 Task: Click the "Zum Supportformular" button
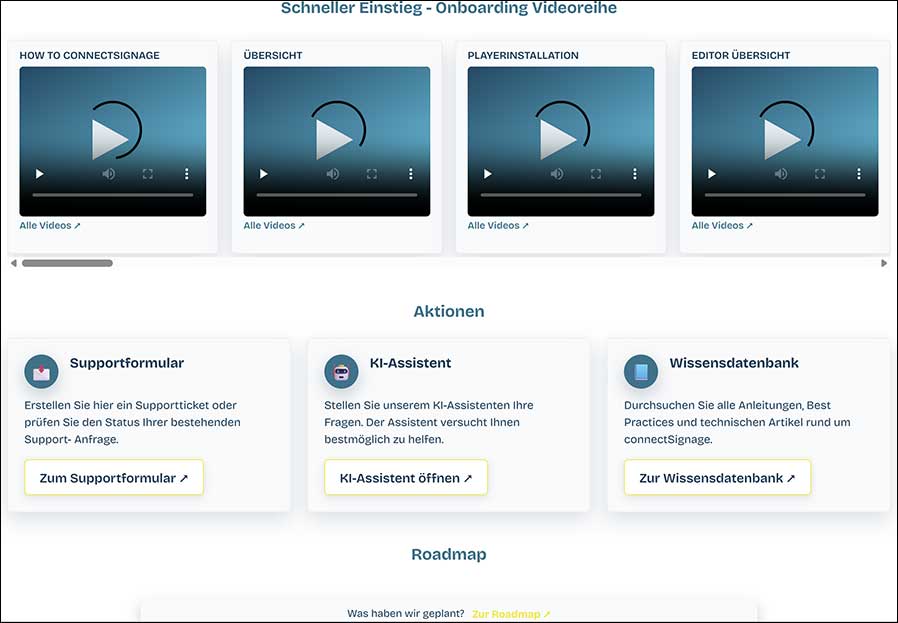113,477
